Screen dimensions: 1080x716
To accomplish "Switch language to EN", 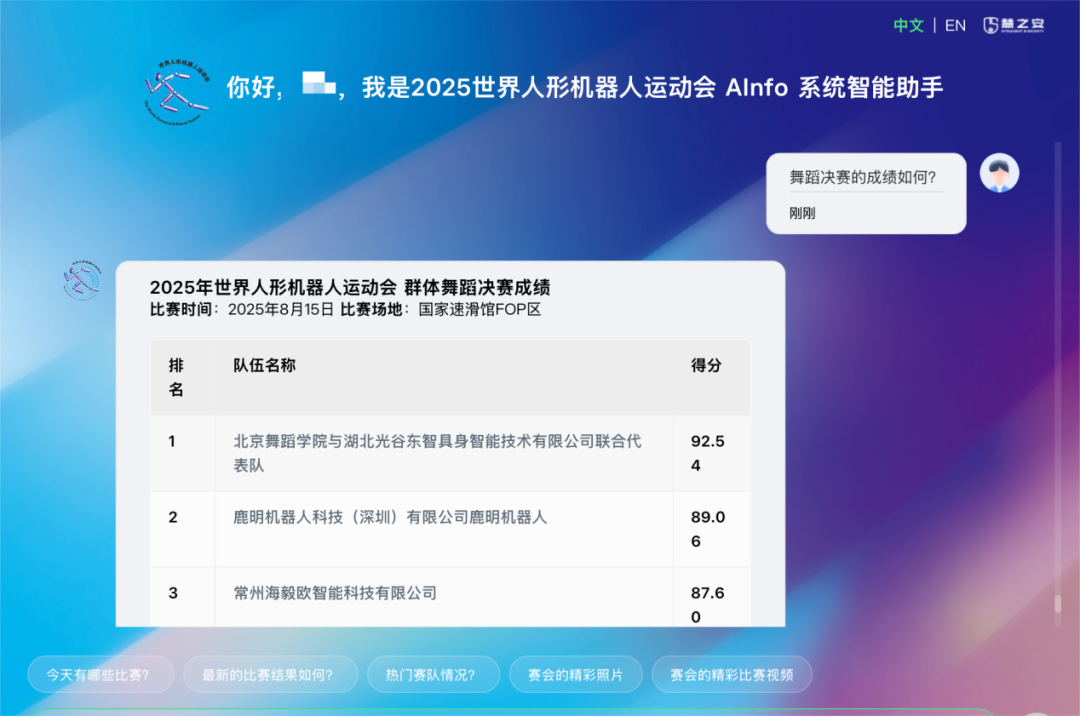I will [x=955, y=26].
